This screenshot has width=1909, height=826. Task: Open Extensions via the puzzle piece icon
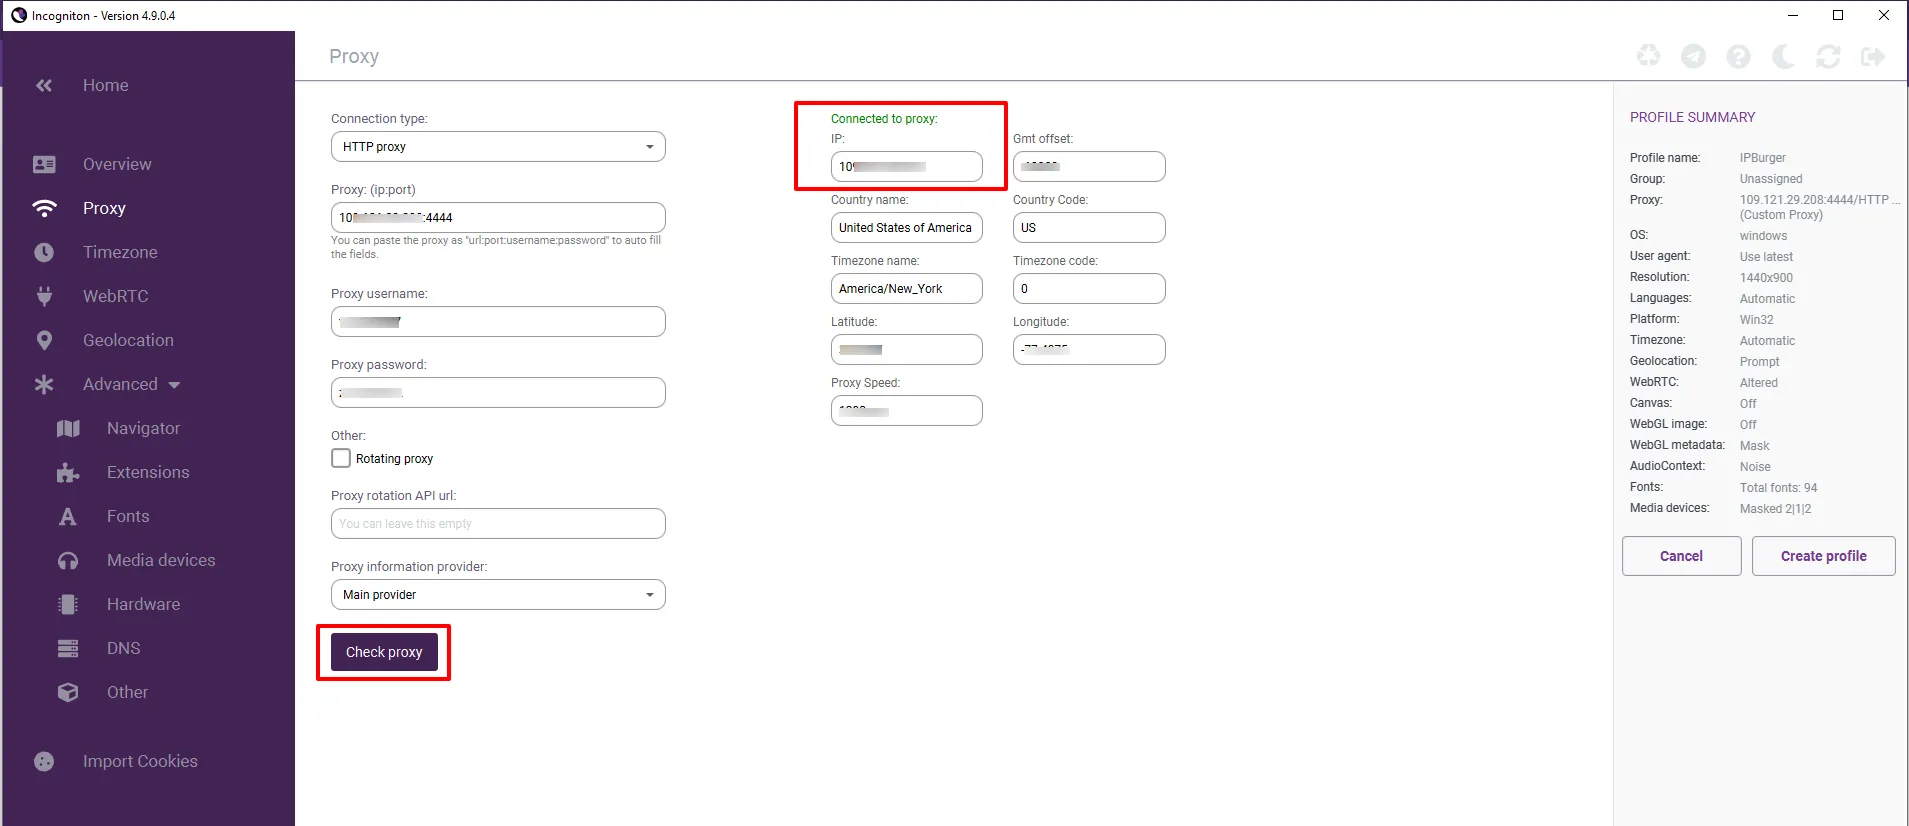[68, 472]
